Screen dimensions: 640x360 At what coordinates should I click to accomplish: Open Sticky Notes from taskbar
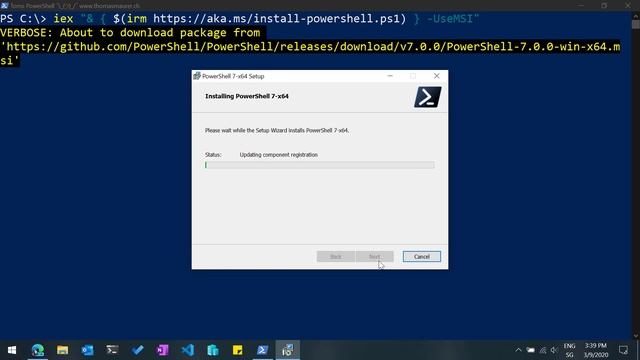[x=238, y=350]
